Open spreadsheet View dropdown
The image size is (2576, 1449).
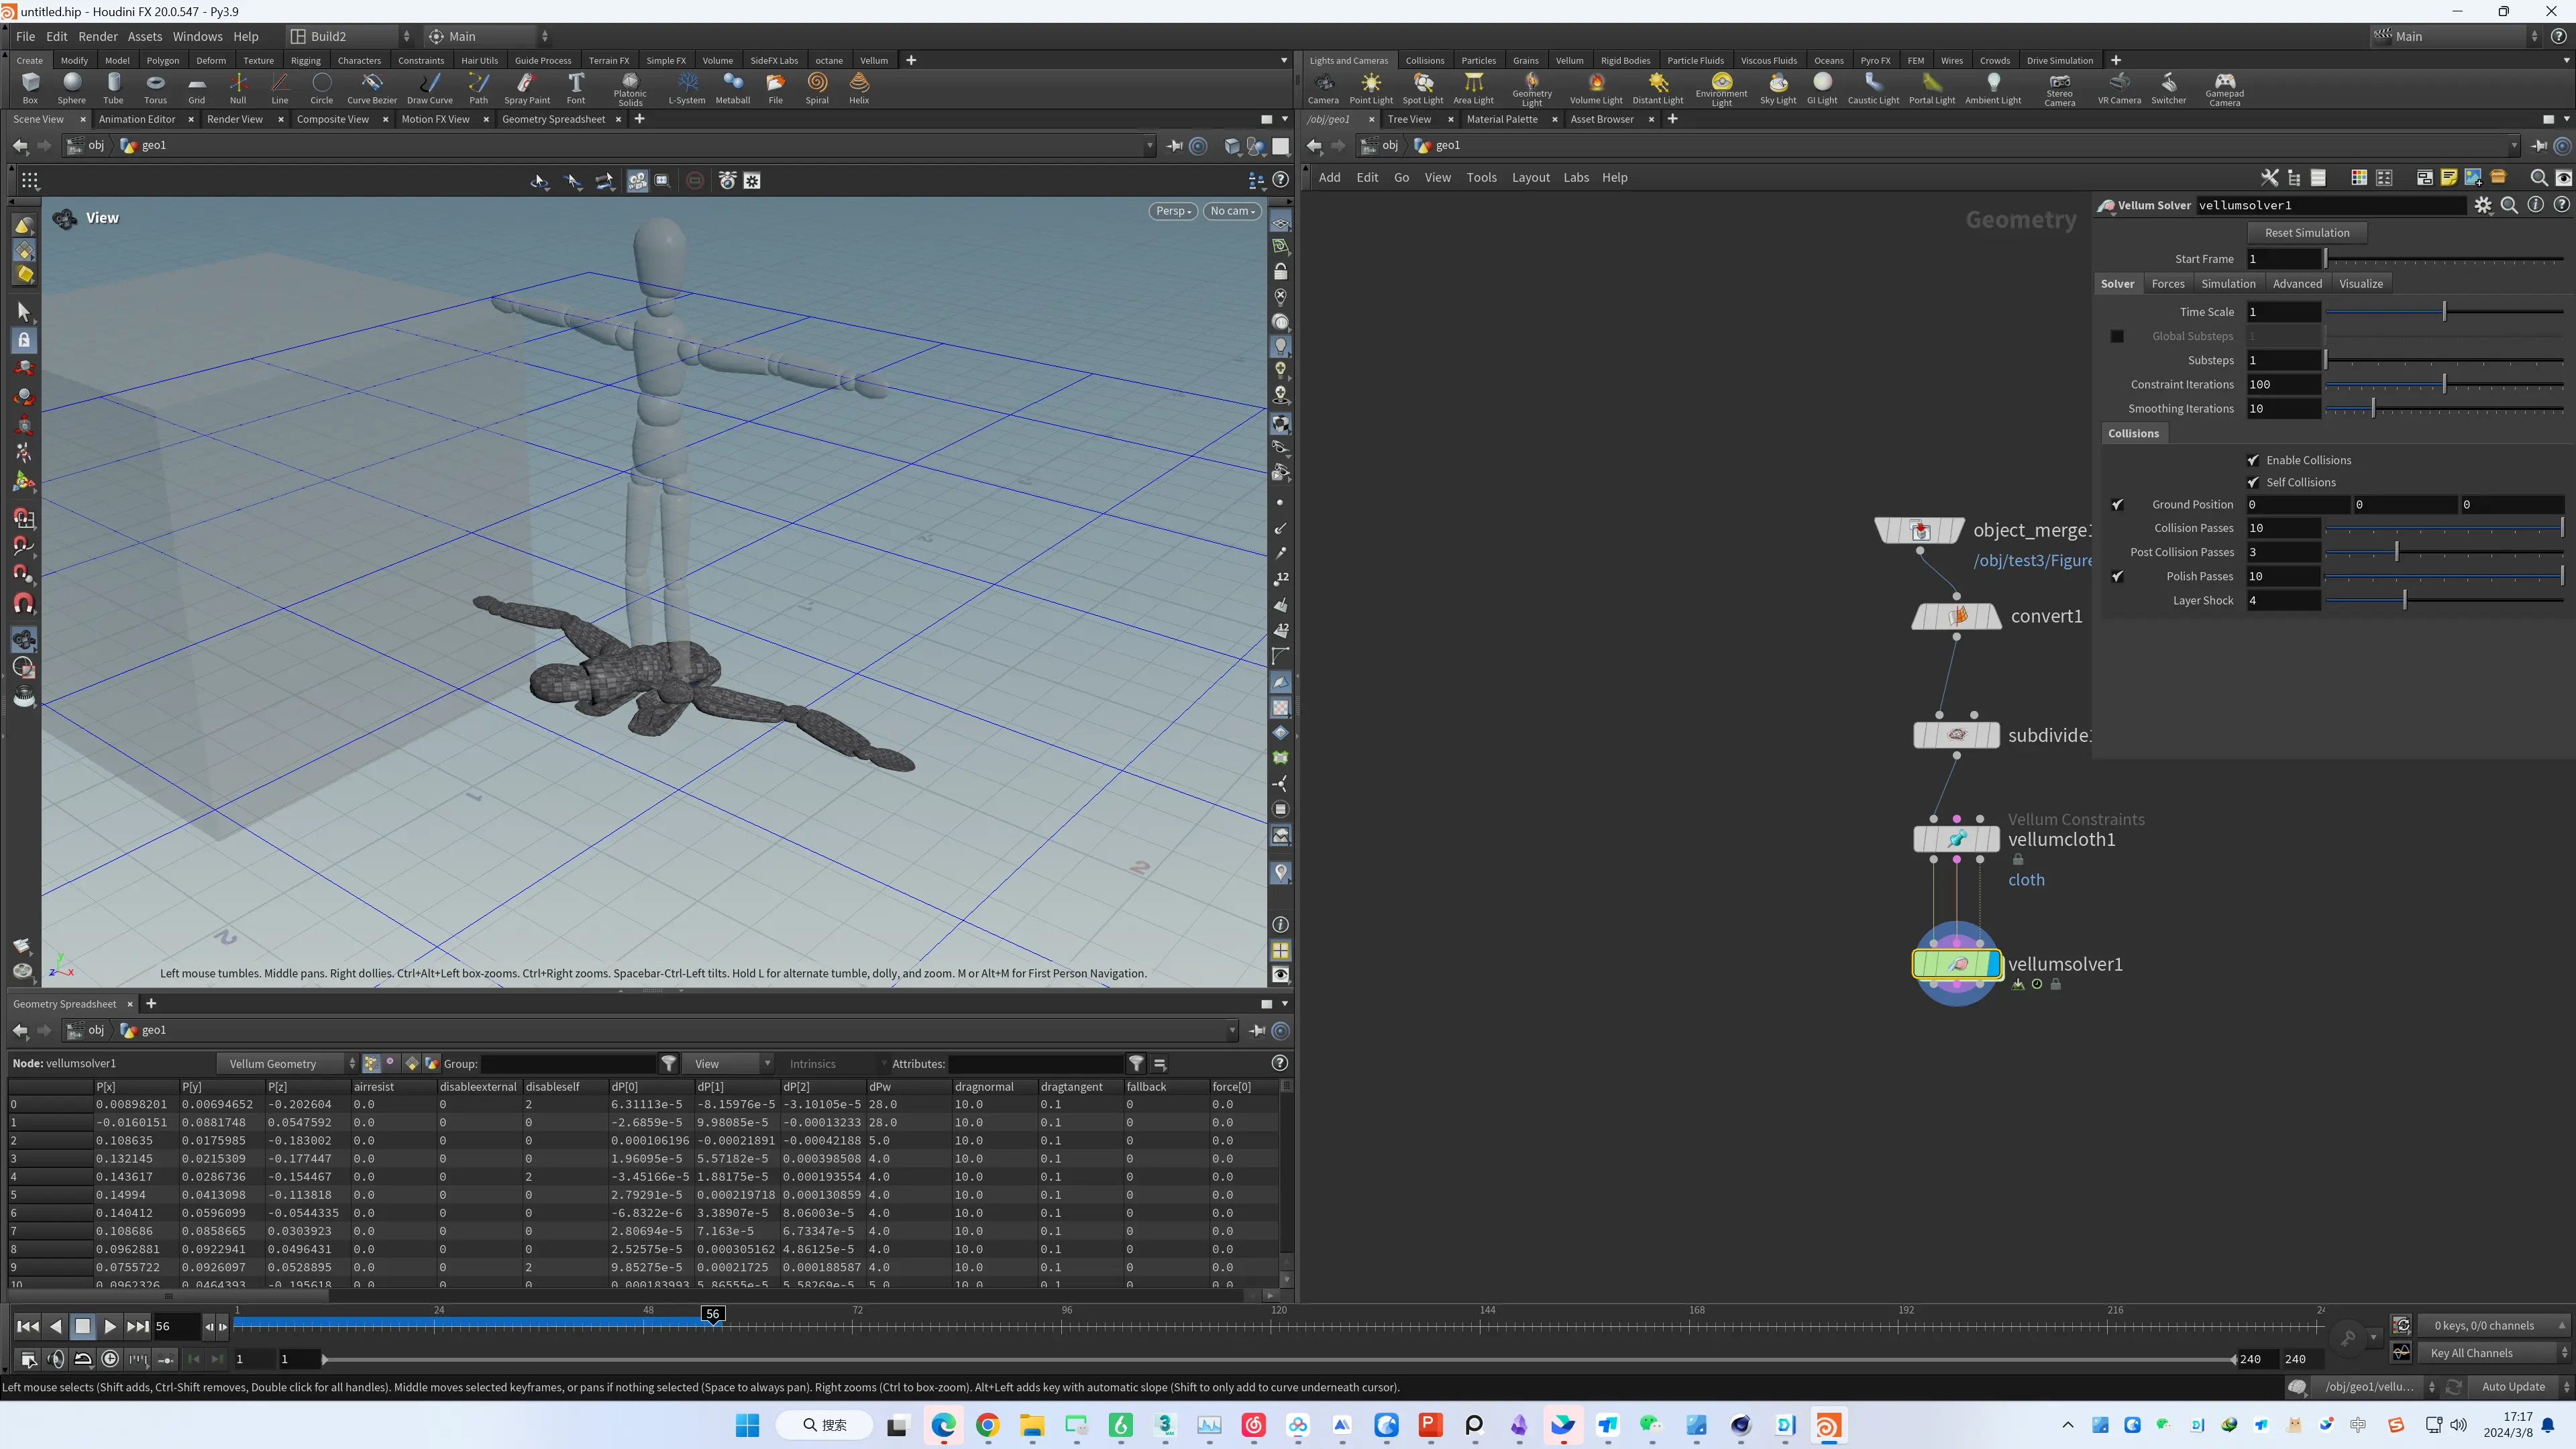[x=732, y=1064]
